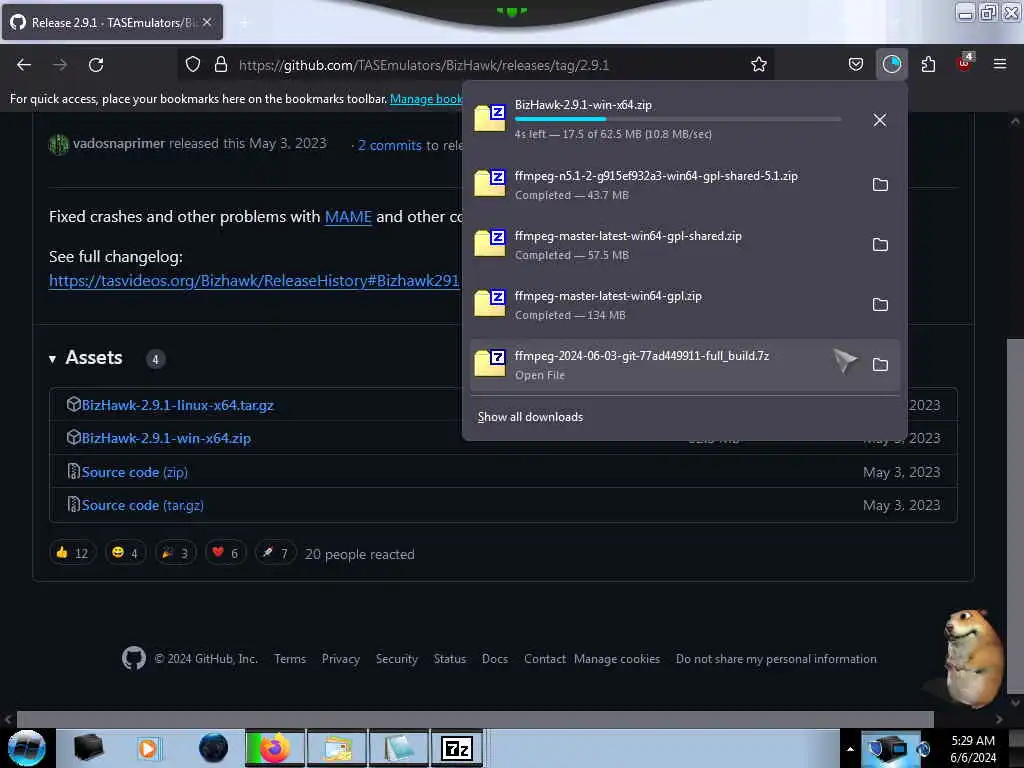This screenshot has height=768, width=1024.
Task: Click the BizHawk-2.9.1-win-x64.zip downloading entry name
Action: (583, 104)
